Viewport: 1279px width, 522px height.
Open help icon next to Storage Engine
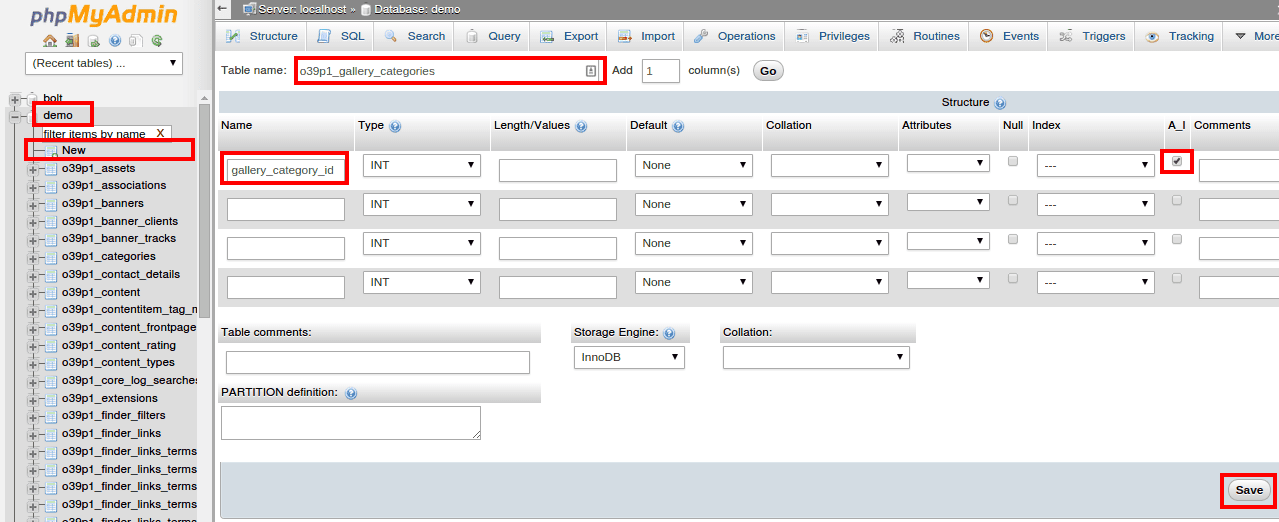(669, 333)
